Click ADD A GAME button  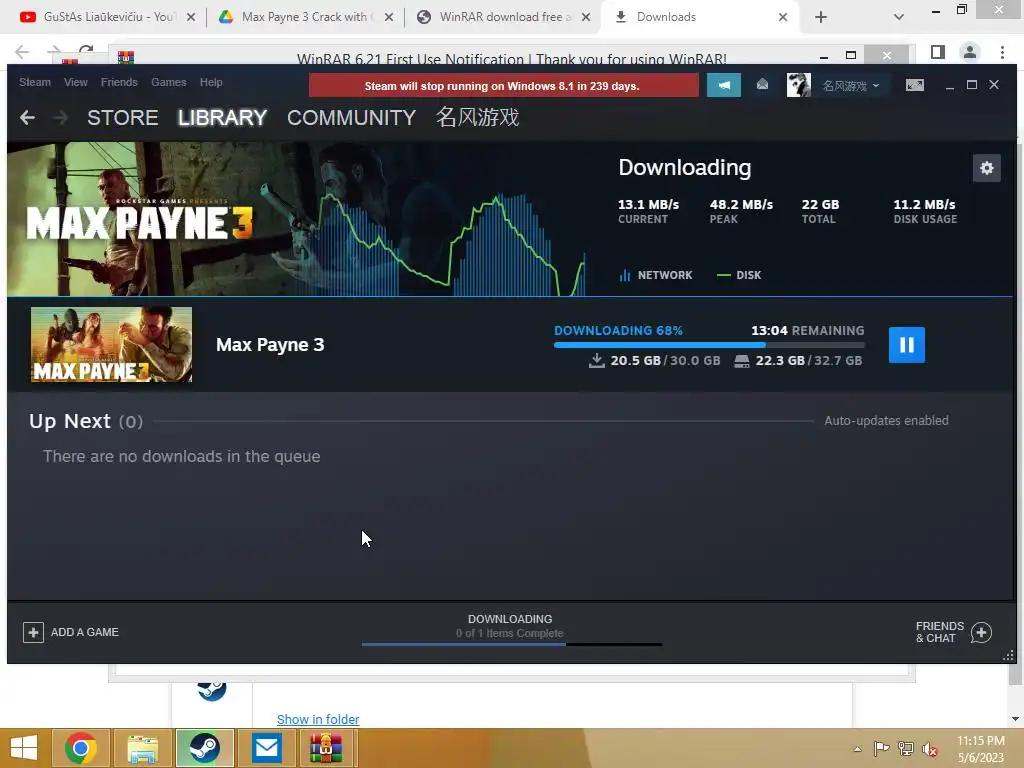[71, 632]
